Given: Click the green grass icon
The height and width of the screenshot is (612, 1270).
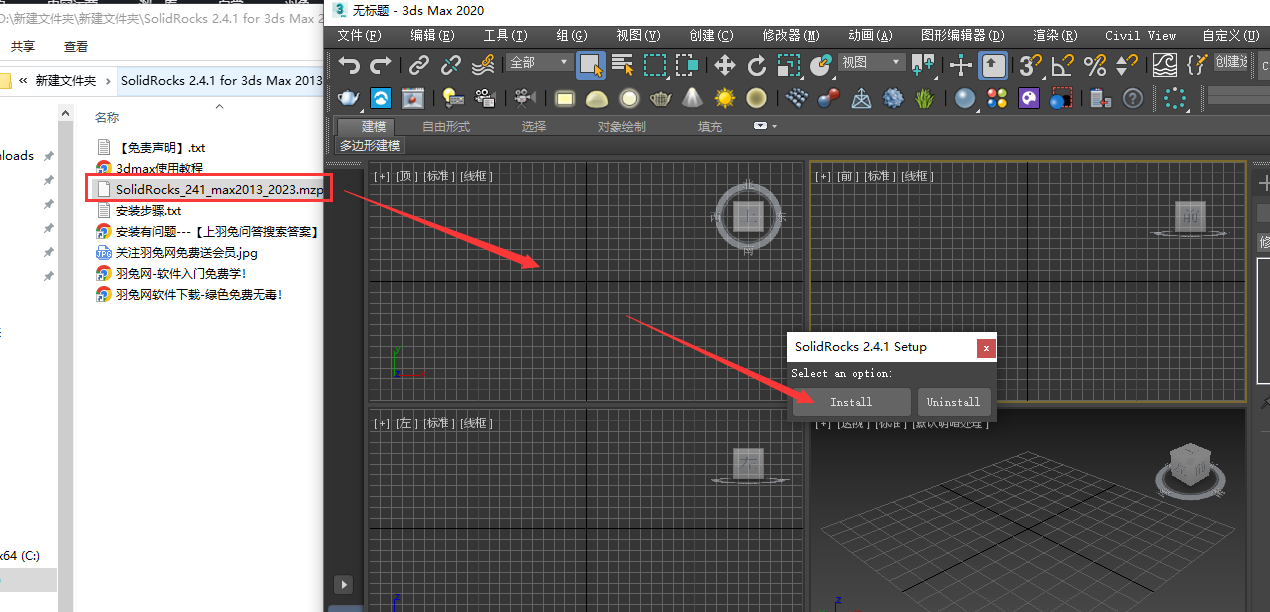Looking at the screenshot, I should click(x=925, y=98).
